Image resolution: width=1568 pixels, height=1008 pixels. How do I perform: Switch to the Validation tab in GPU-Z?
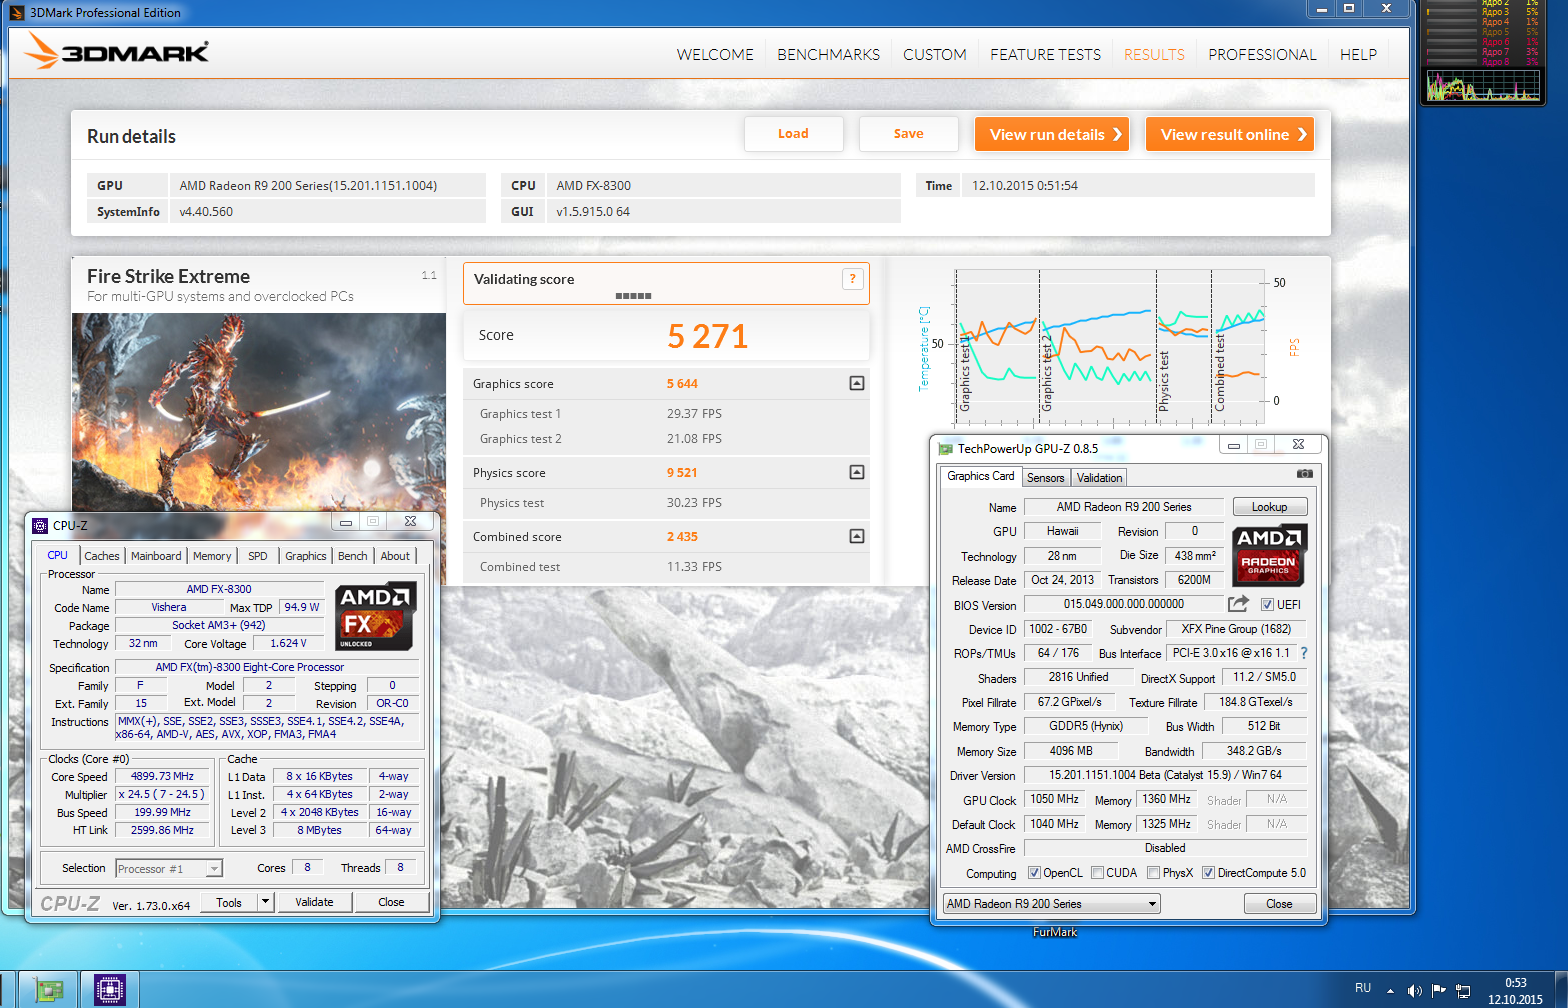(x=1099, y=478)
